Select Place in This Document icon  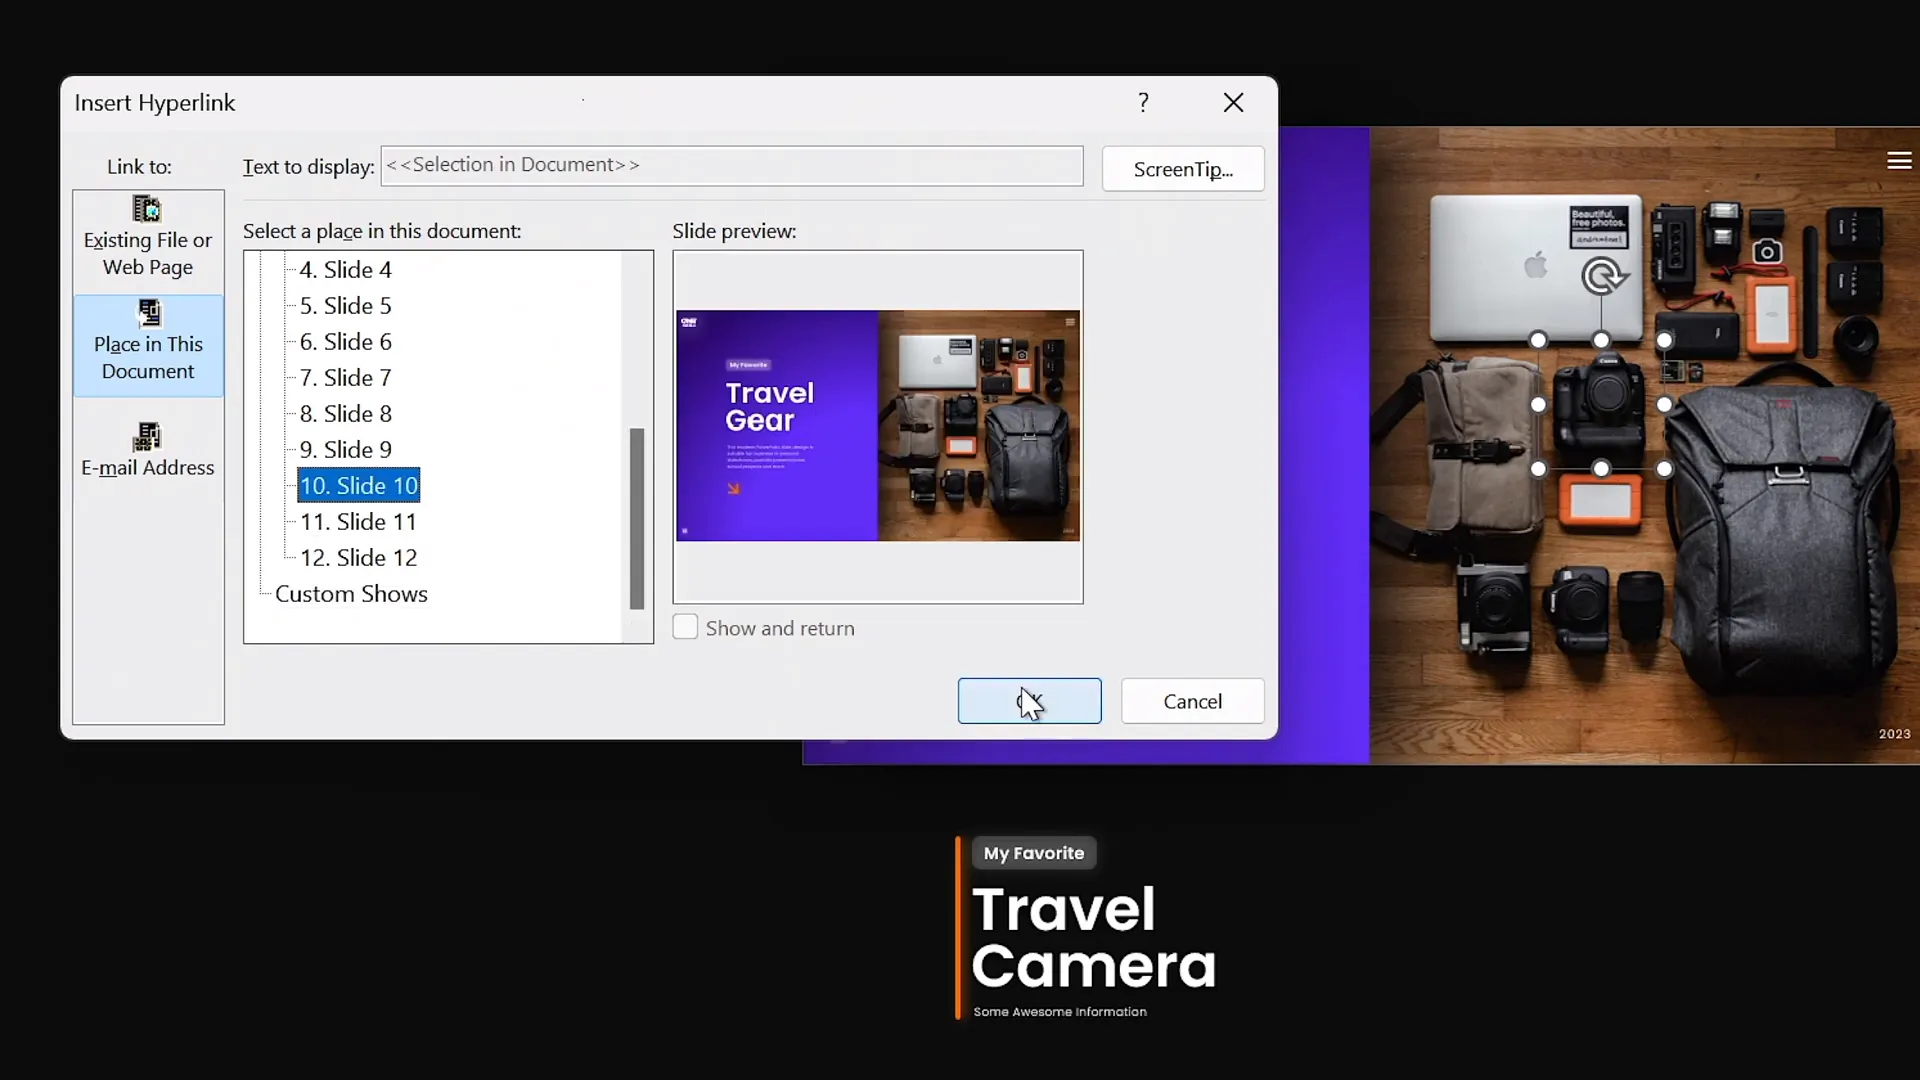148,314
